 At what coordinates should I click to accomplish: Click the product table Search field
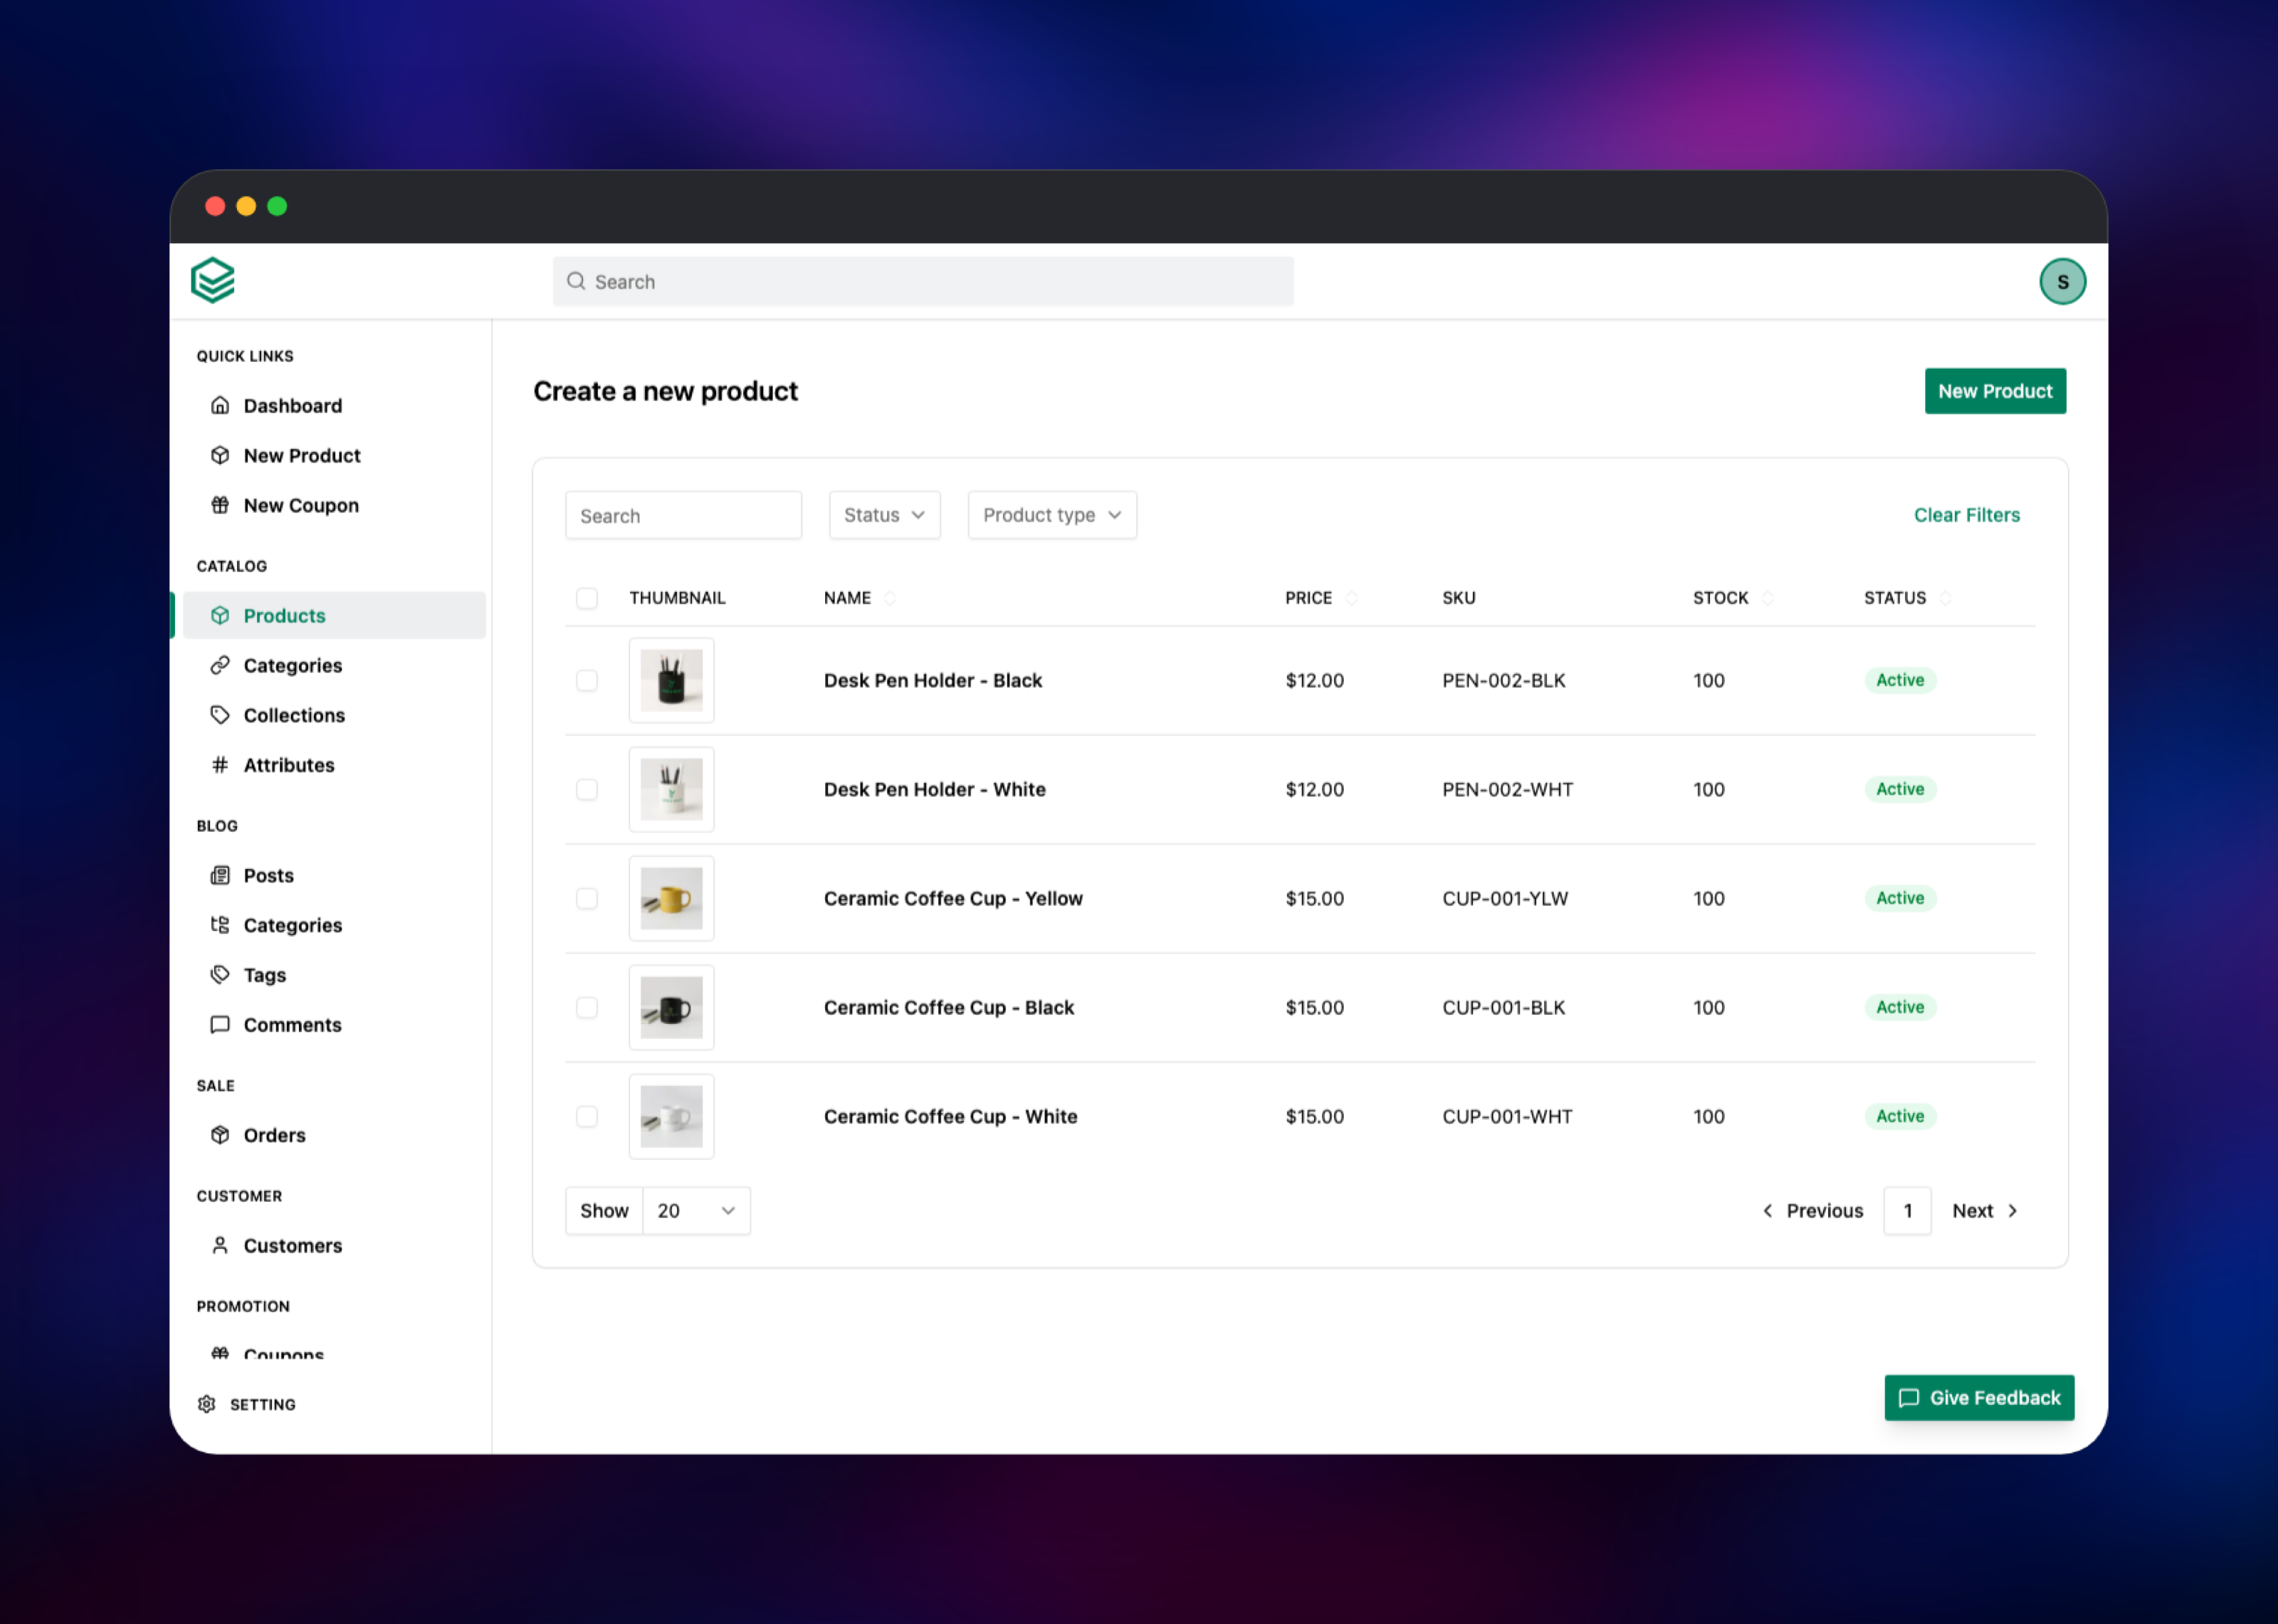click(x=683, y=515)
